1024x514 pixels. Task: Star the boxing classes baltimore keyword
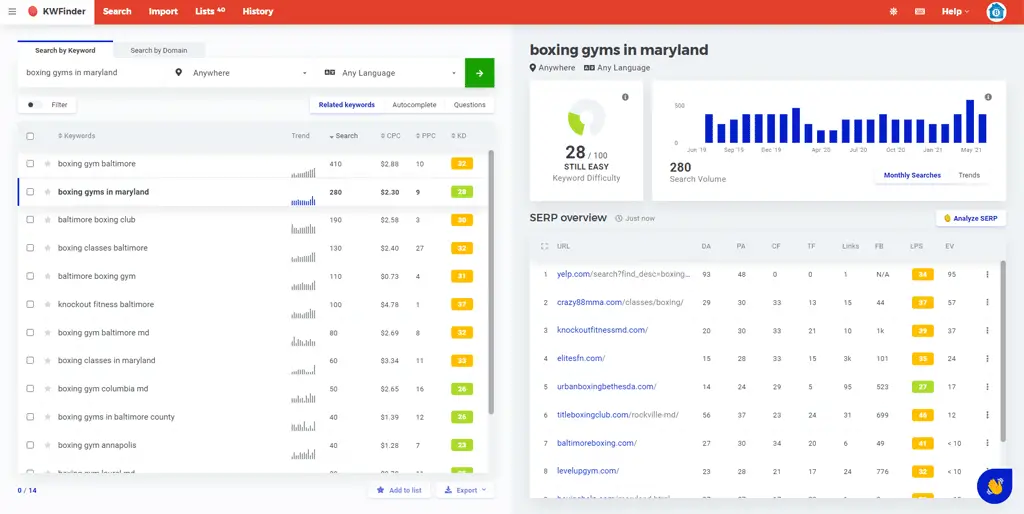tap(48, 248)
